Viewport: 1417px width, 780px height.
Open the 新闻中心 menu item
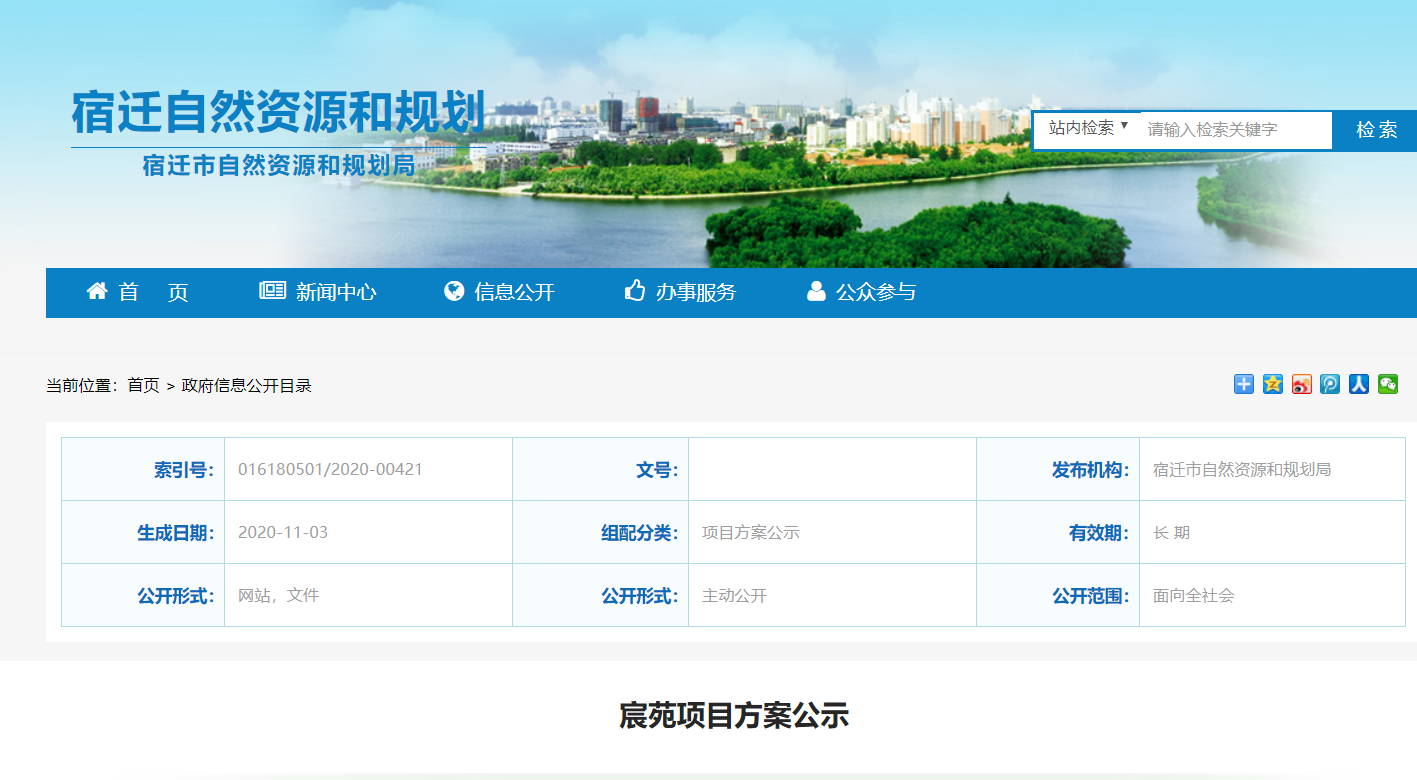[336, 292]
